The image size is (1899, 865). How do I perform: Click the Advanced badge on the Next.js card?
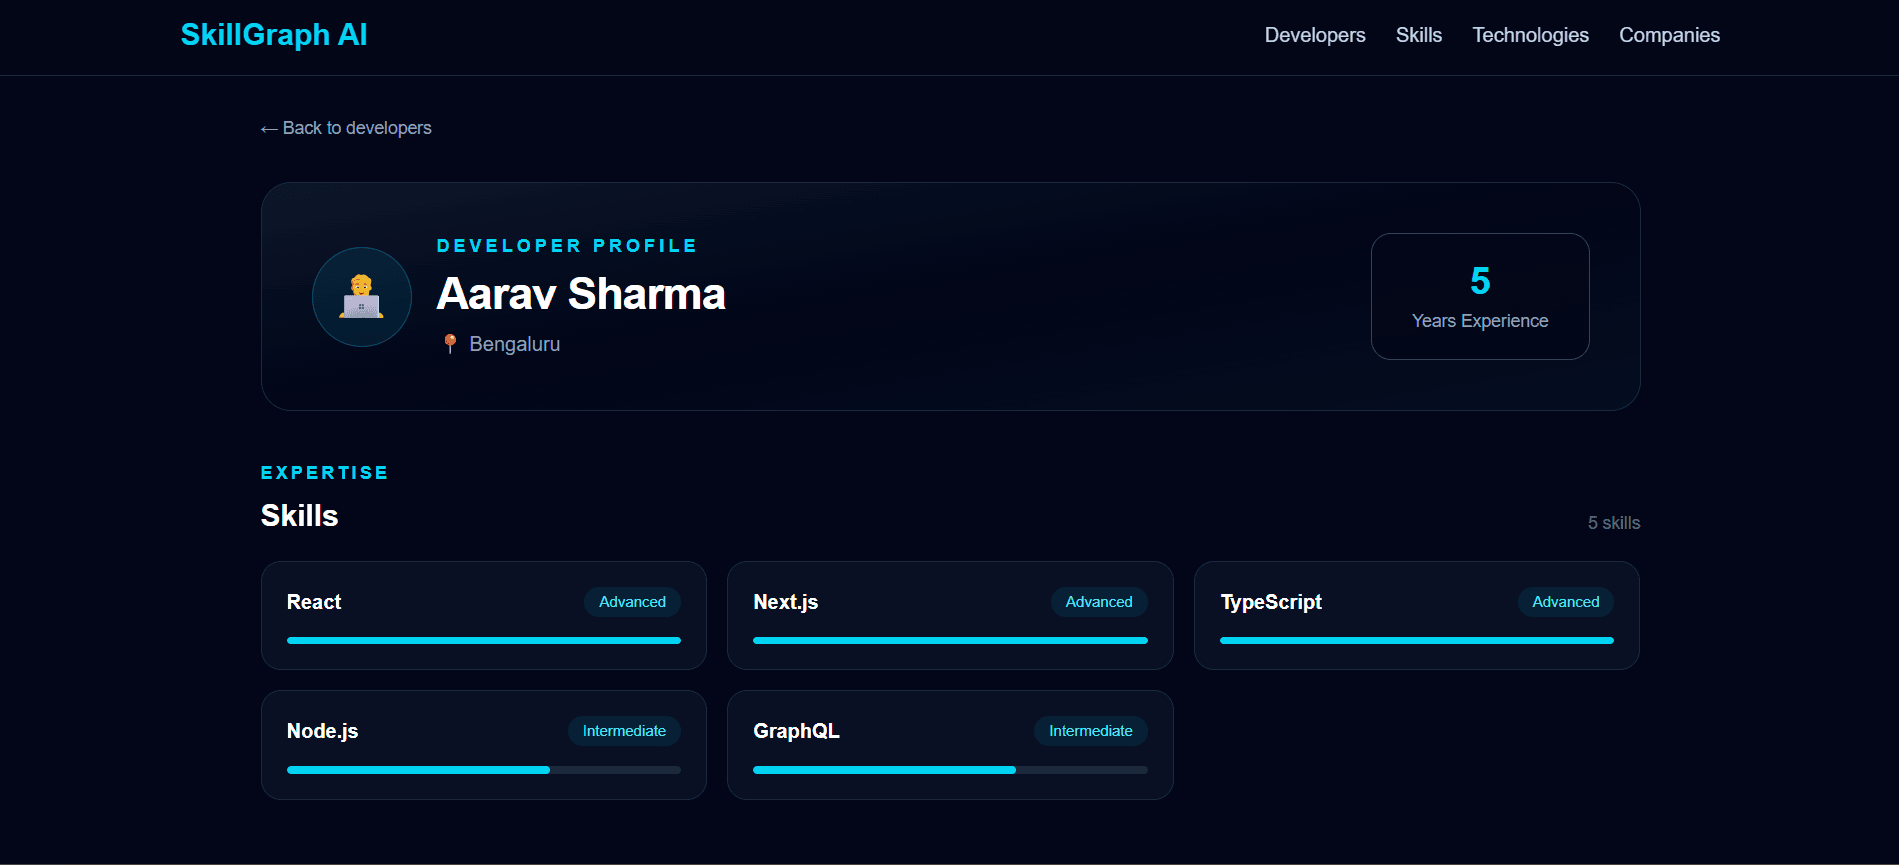[x=1099, y=602]
